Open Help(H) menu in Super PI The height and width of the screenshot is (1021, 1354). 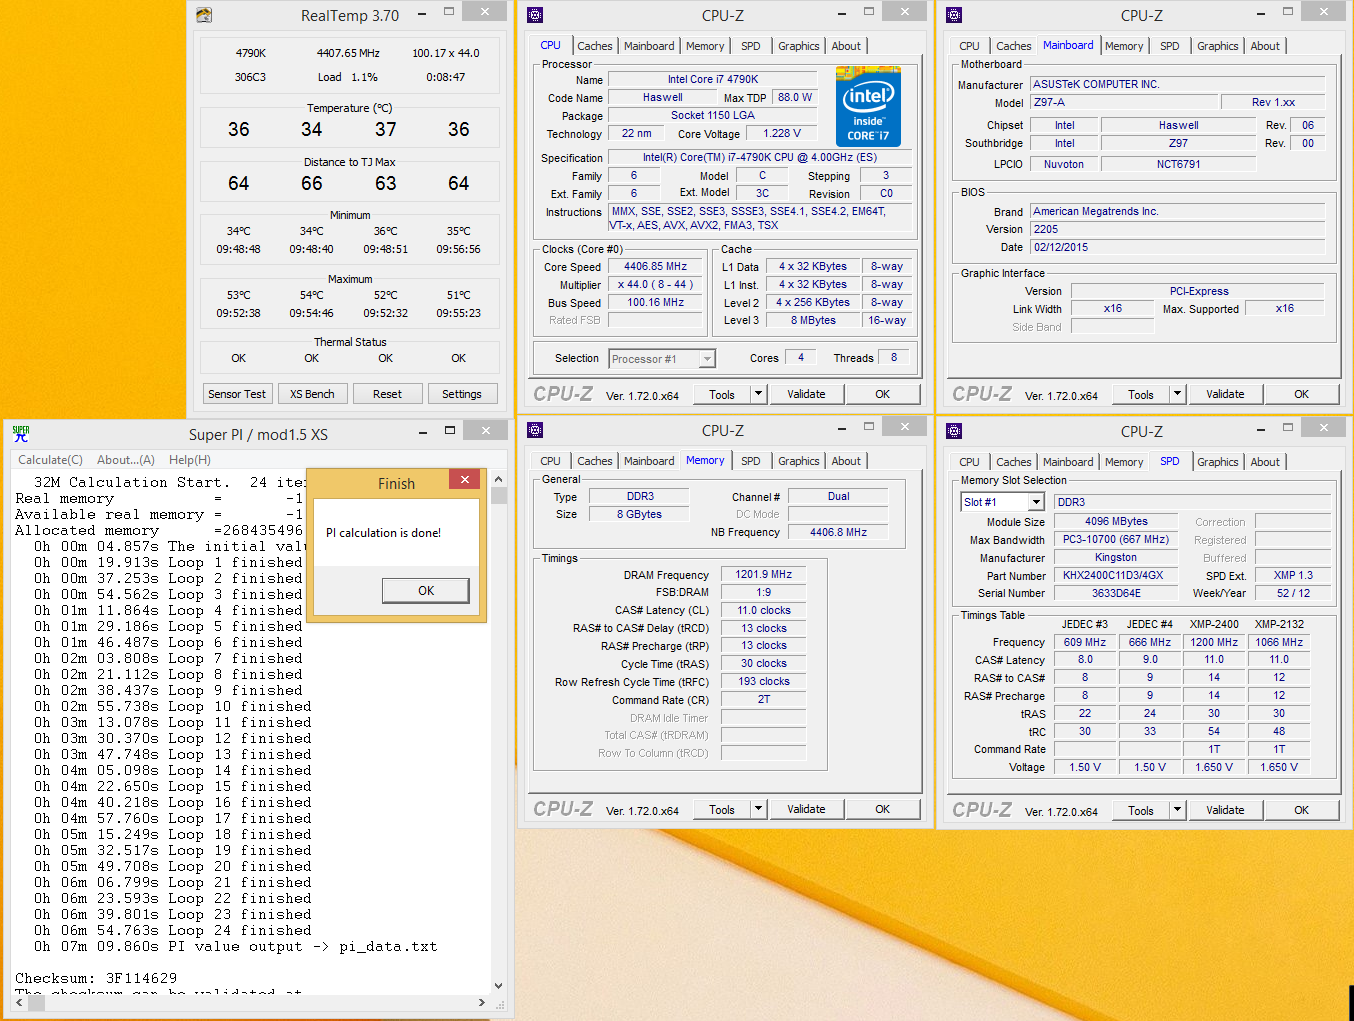tap(190, 460)
